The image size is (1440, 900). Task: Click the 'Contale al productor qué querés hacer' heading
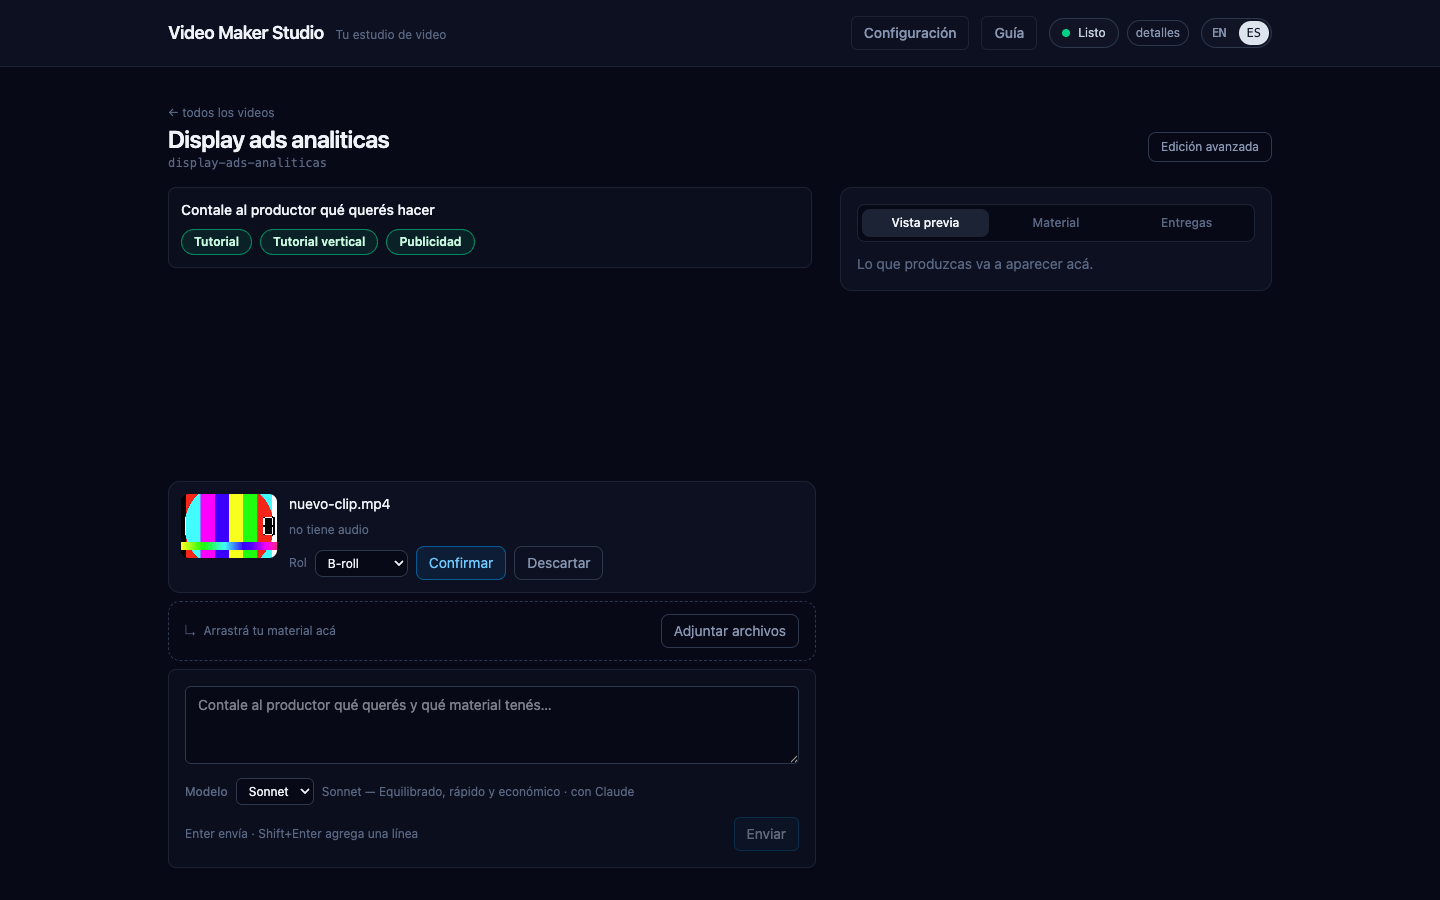click(x=308, y=210)
